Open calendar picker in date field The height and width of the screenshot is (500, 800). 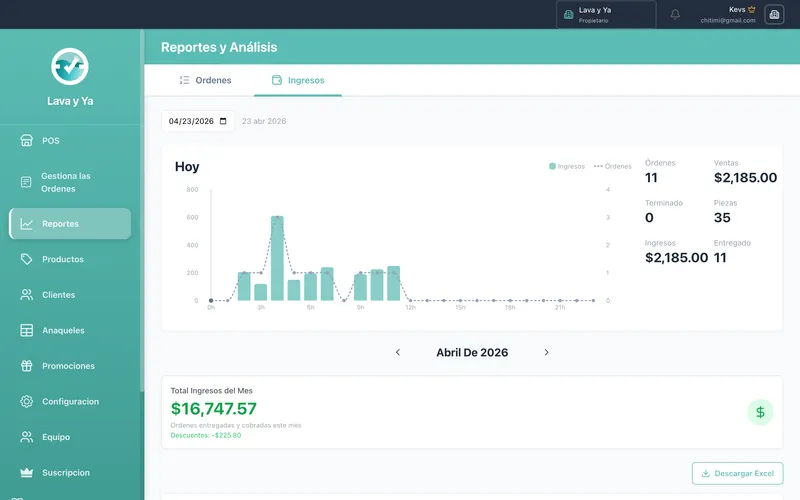pos(223,121)
